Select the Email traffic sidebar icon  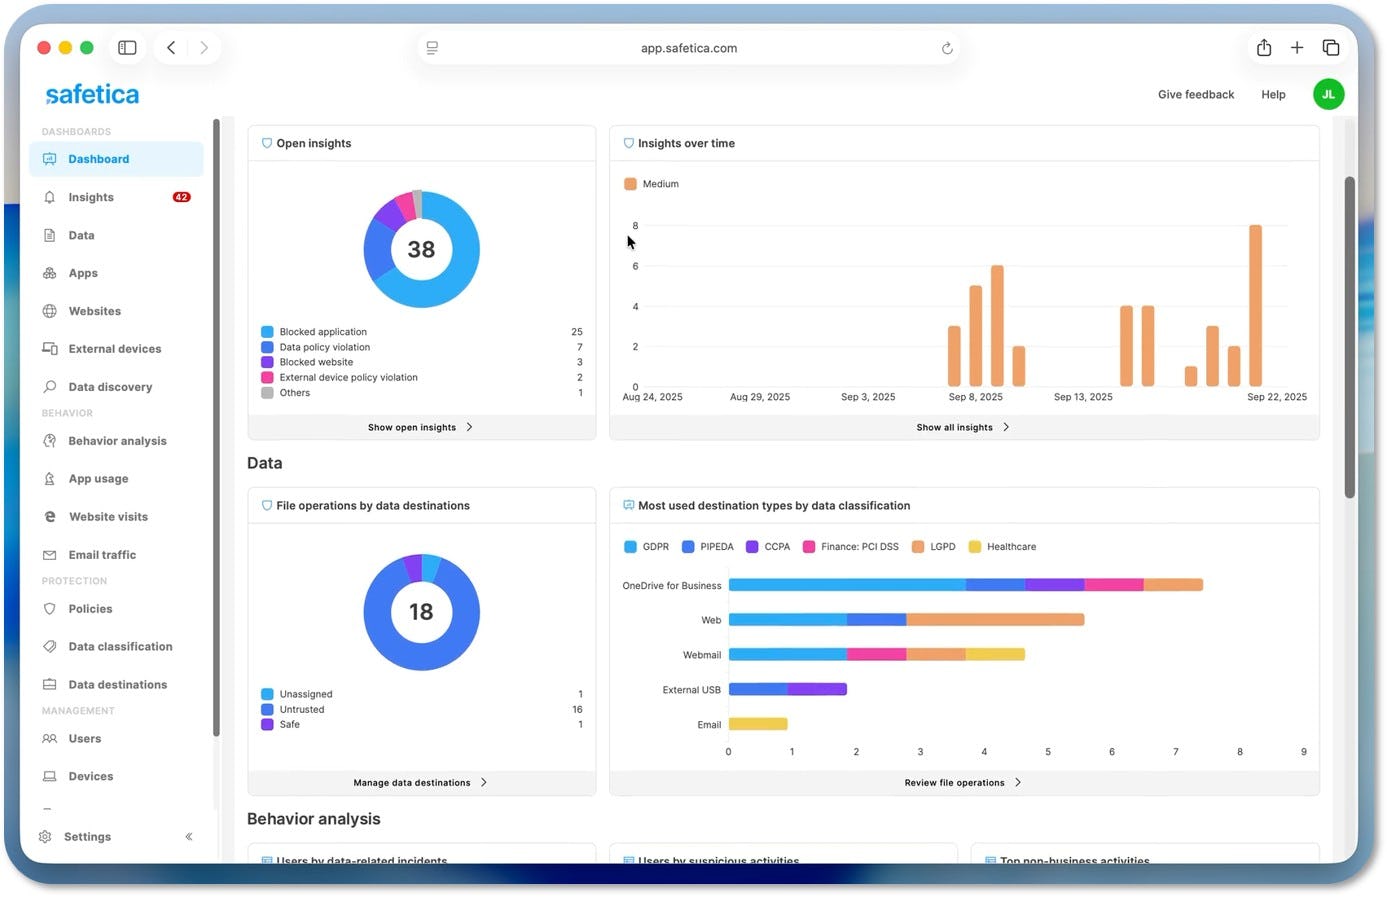50,555
